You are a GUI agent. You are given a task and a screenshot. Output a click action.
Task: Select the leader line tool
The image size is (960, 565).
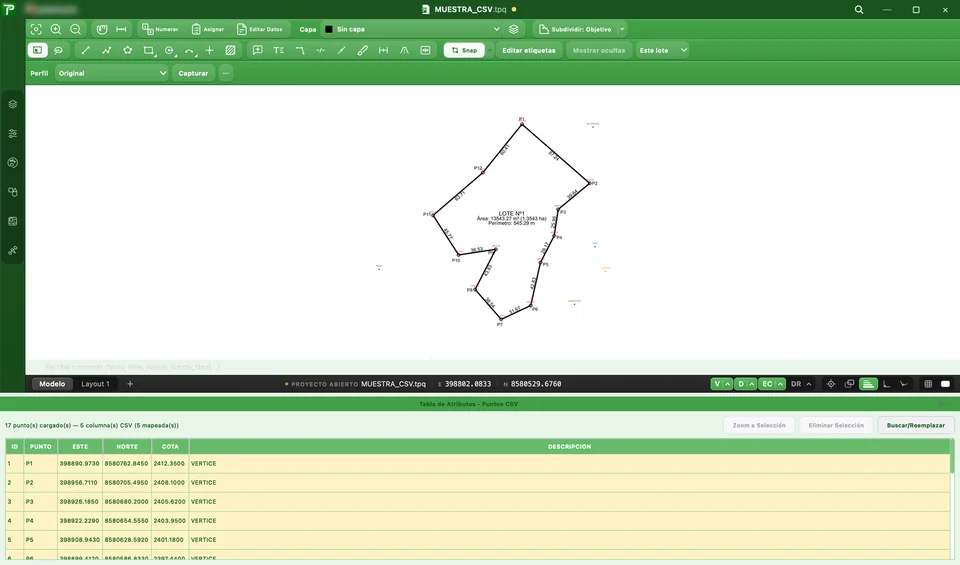tap(300, 50)
